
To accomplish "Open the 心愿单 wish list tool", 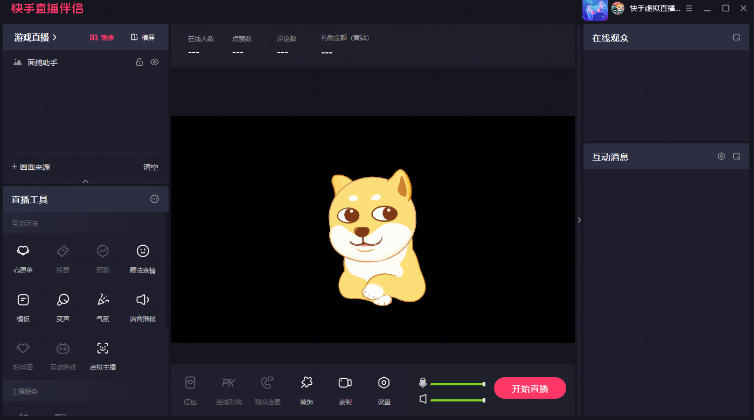I will click(x=24, y=255).
